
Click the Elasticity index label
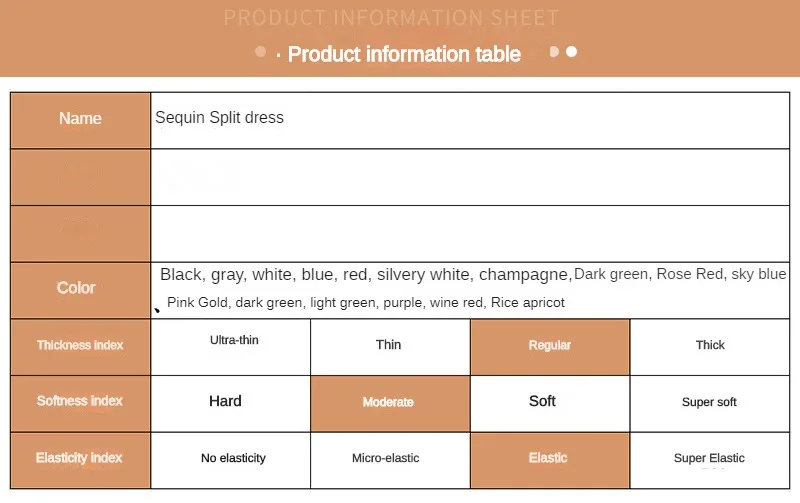[79, 458]
